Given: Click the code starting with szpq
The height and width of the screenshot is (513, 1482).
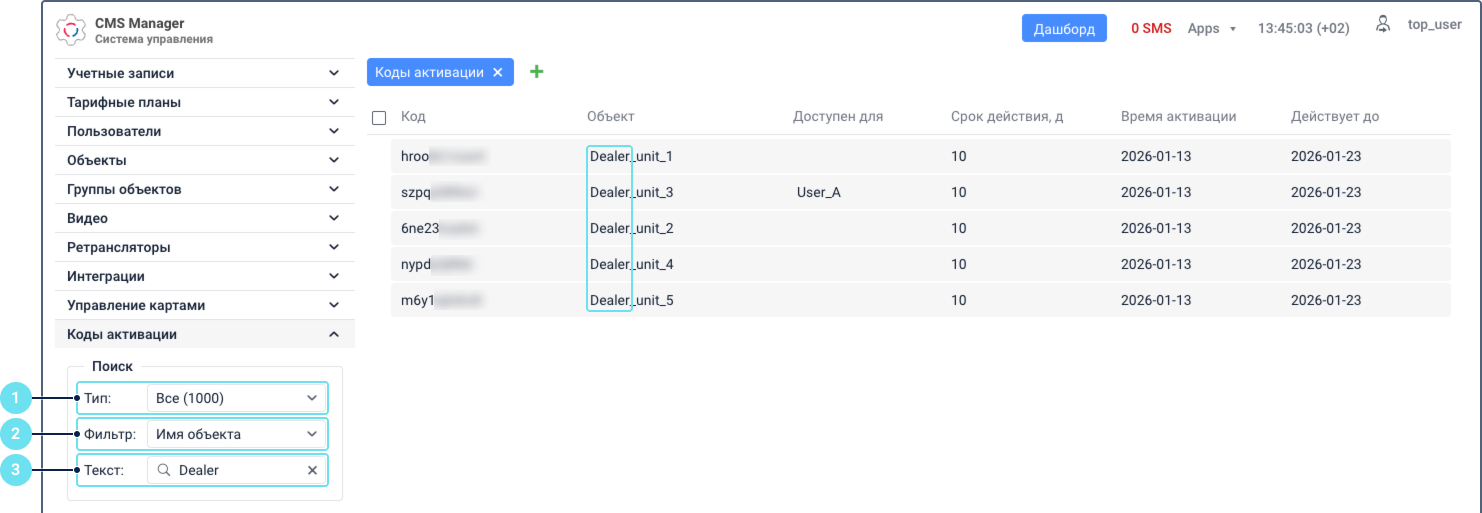Looking at the screenshot, I should coord(440,192).
